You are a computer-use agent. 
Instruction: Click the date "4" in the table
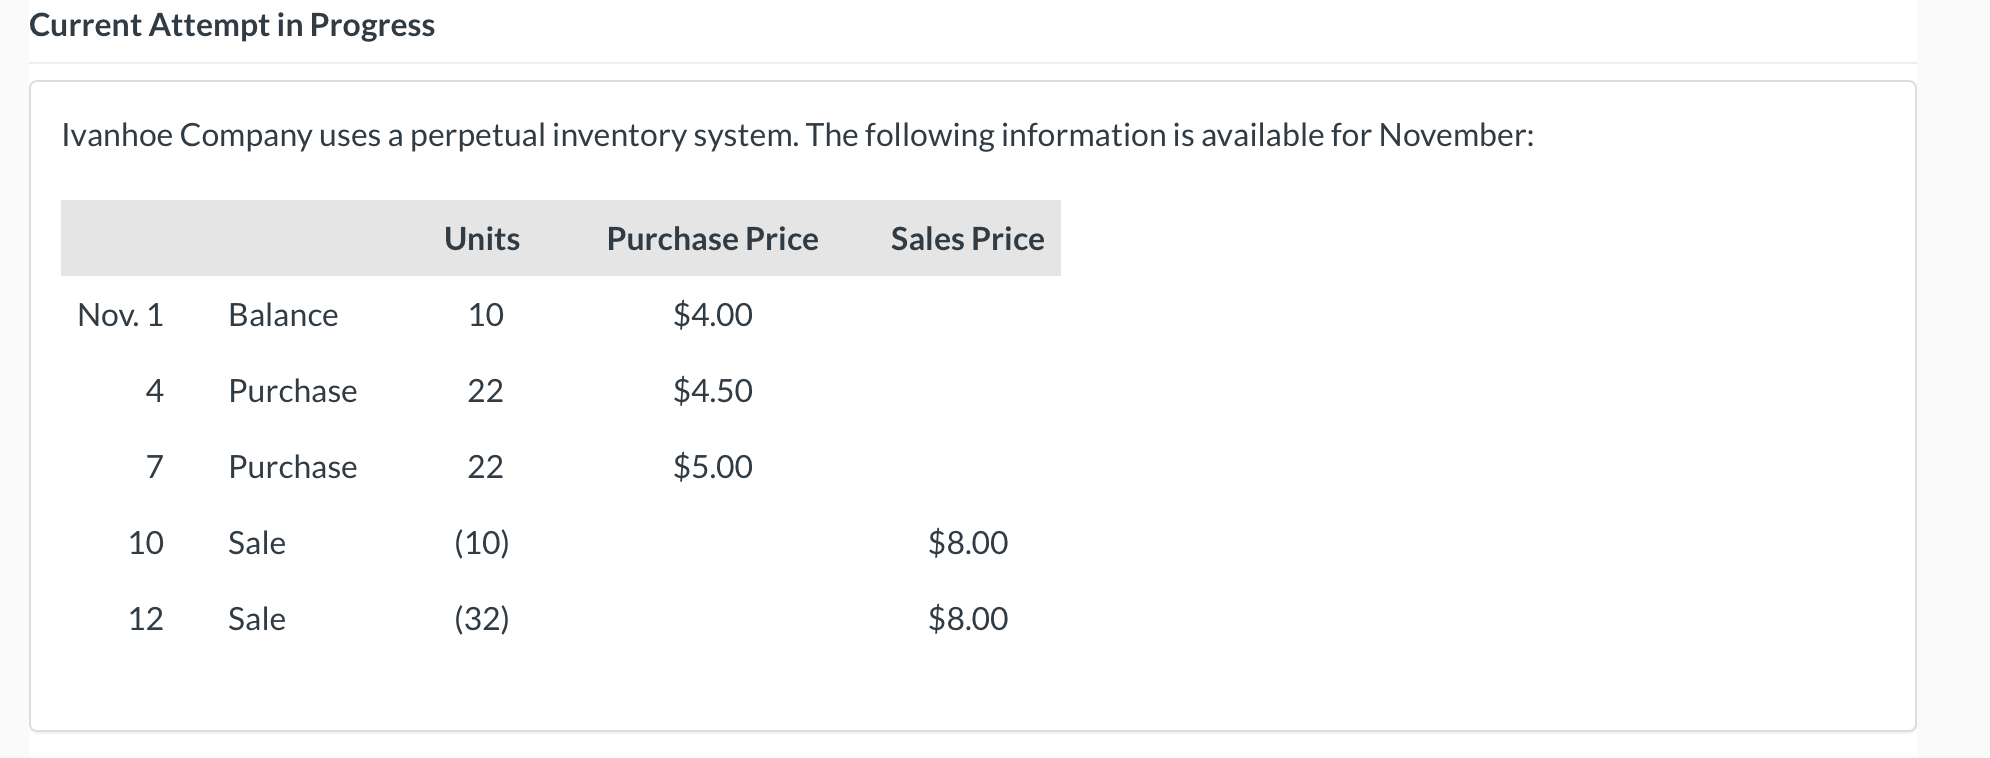tap(154, 391)
